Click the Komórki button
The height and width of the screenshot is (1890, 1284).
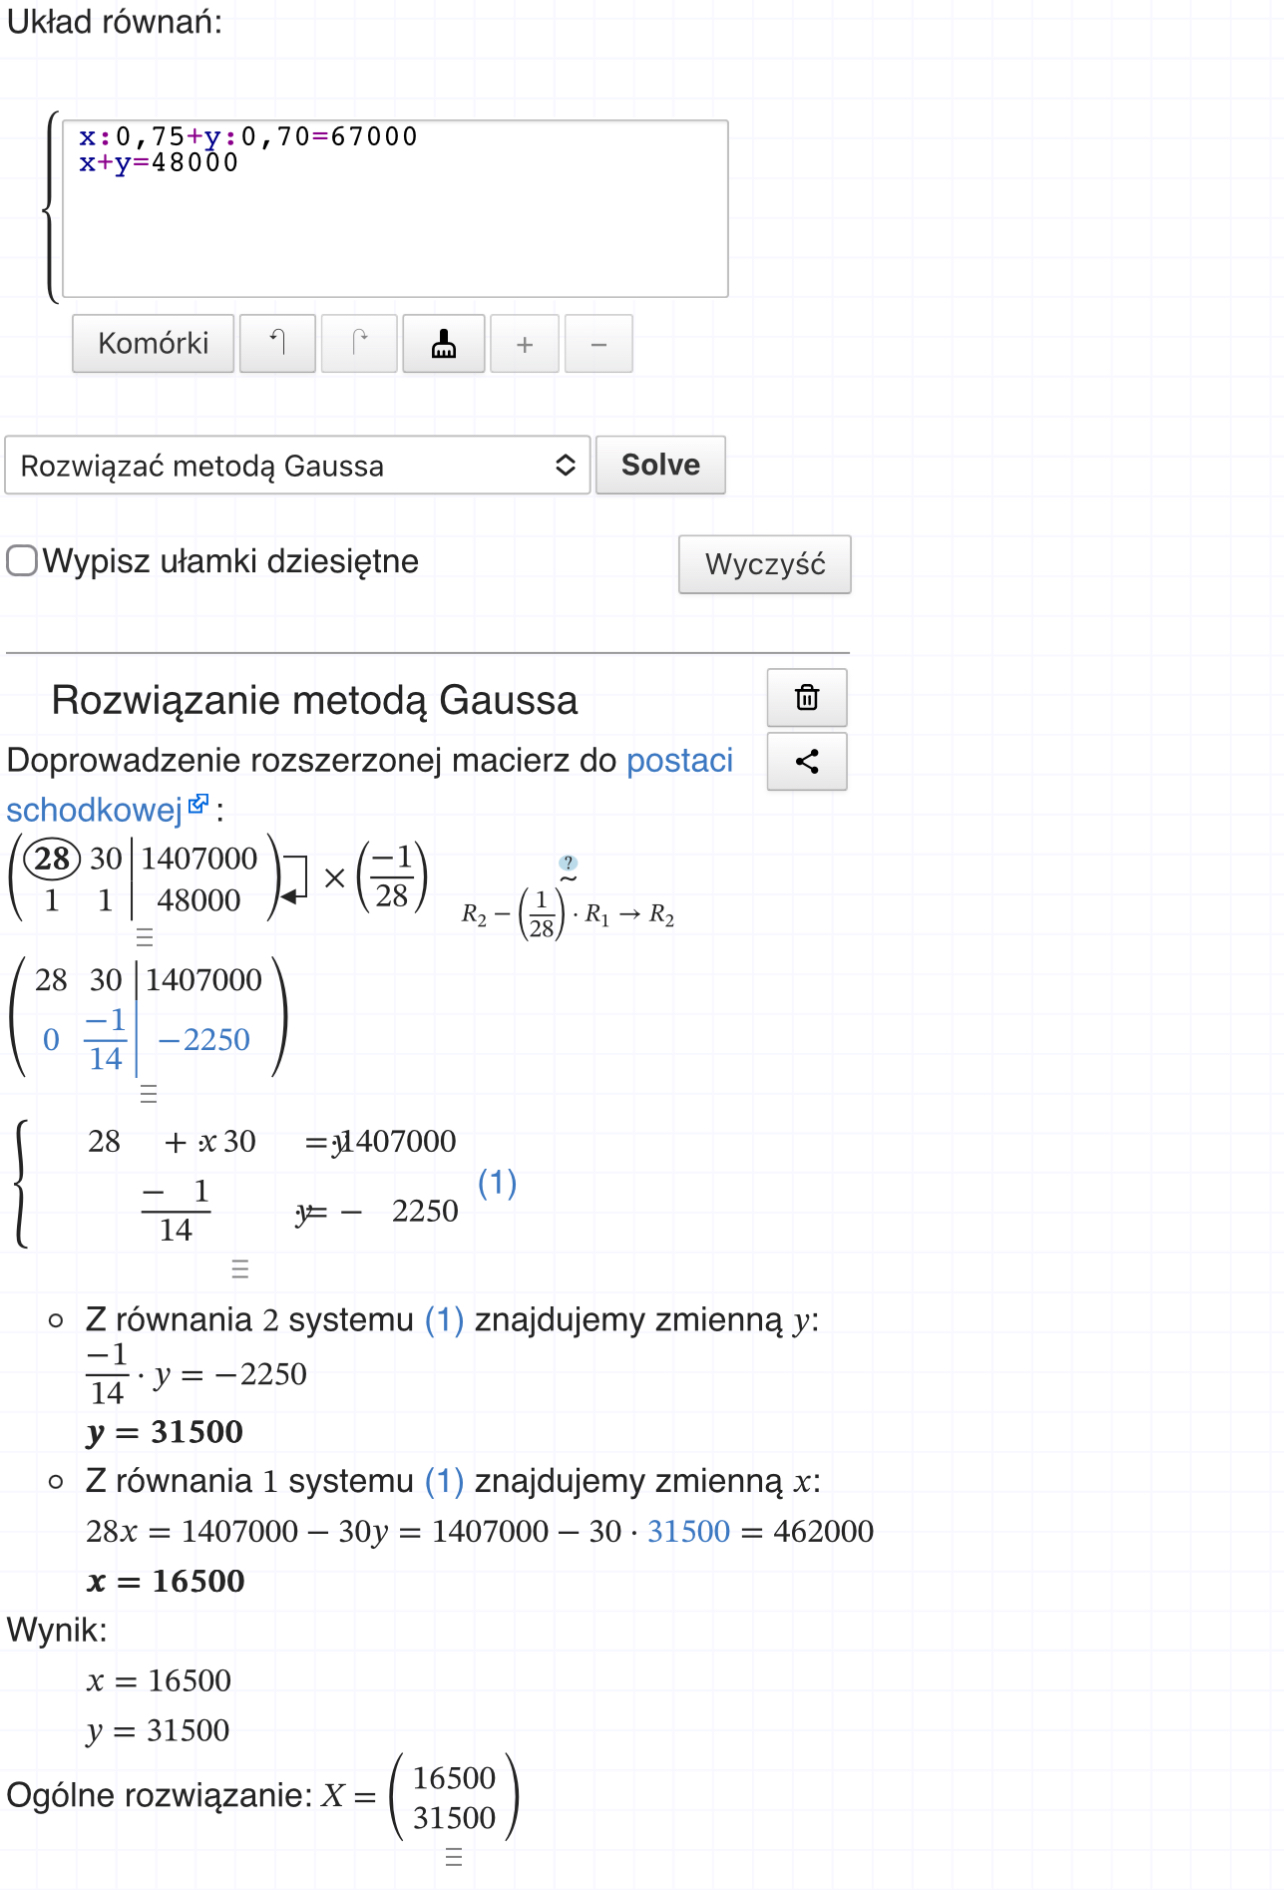coord(153,344)
